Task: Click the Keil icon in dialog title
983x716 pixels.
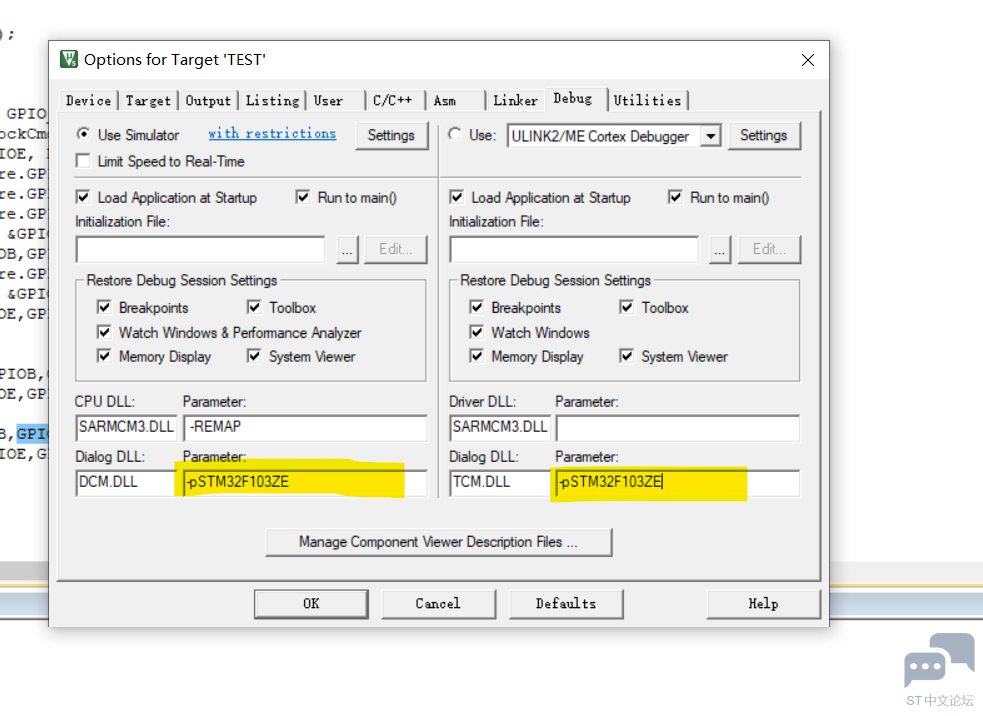Action: pyautogui.click(x=68, y=59)
